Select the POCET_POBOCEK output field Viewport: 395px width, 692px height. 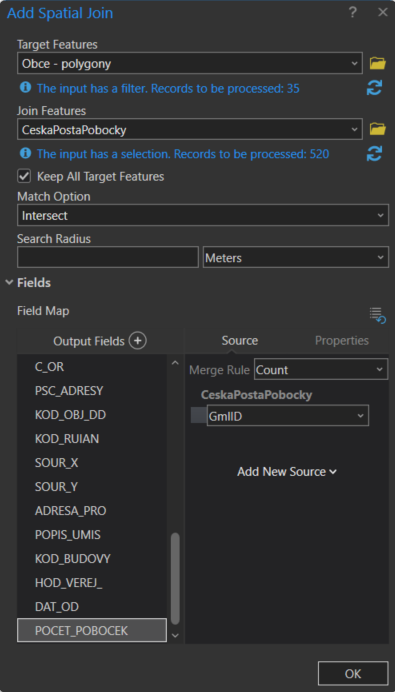pyautogui.click(x=92, y=631)
